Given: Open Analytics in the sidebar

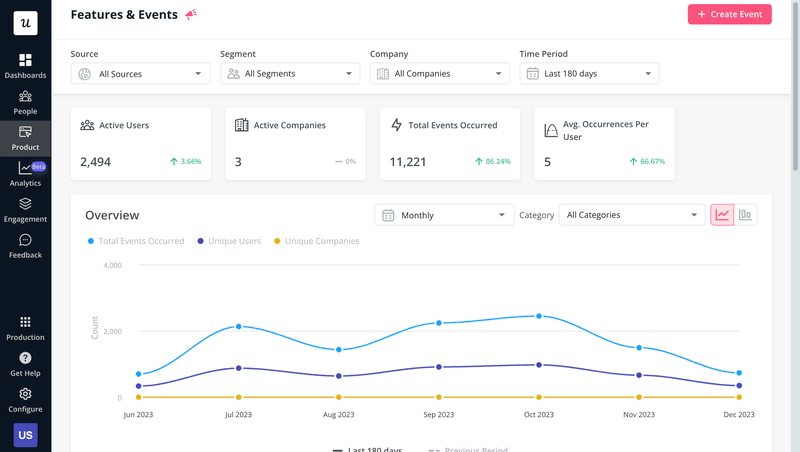Looking at the screenshot, I should click(25, 169).
